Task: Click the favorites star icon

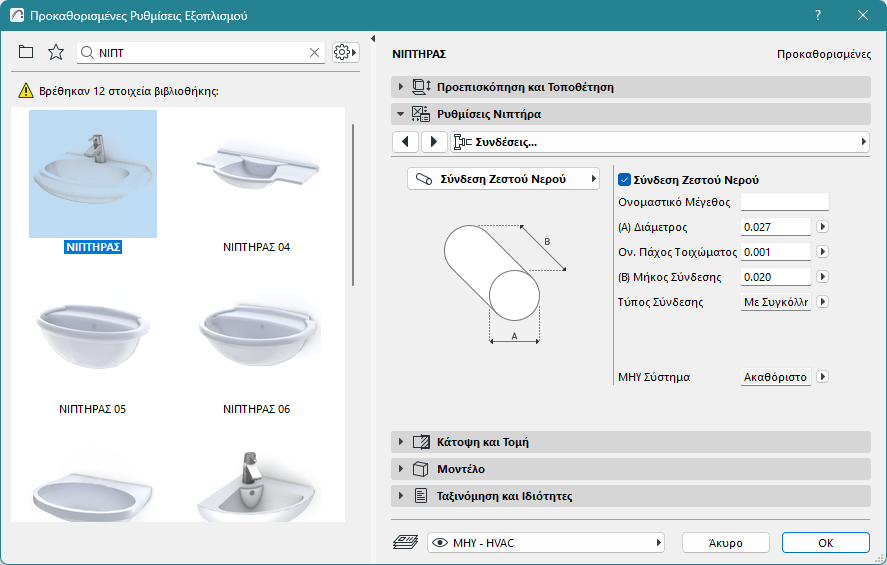Action: pos(56,52)
